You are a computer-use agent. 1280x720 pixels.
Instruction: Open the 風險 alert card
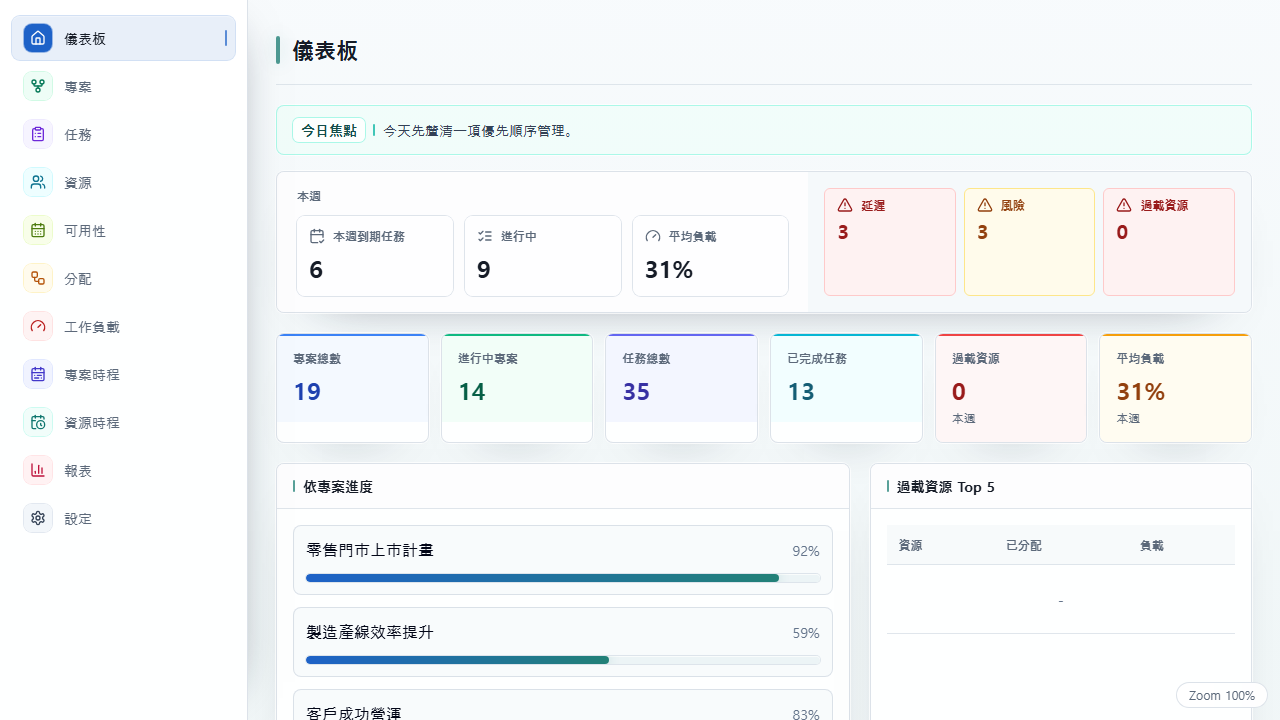tap(1029, 242)
